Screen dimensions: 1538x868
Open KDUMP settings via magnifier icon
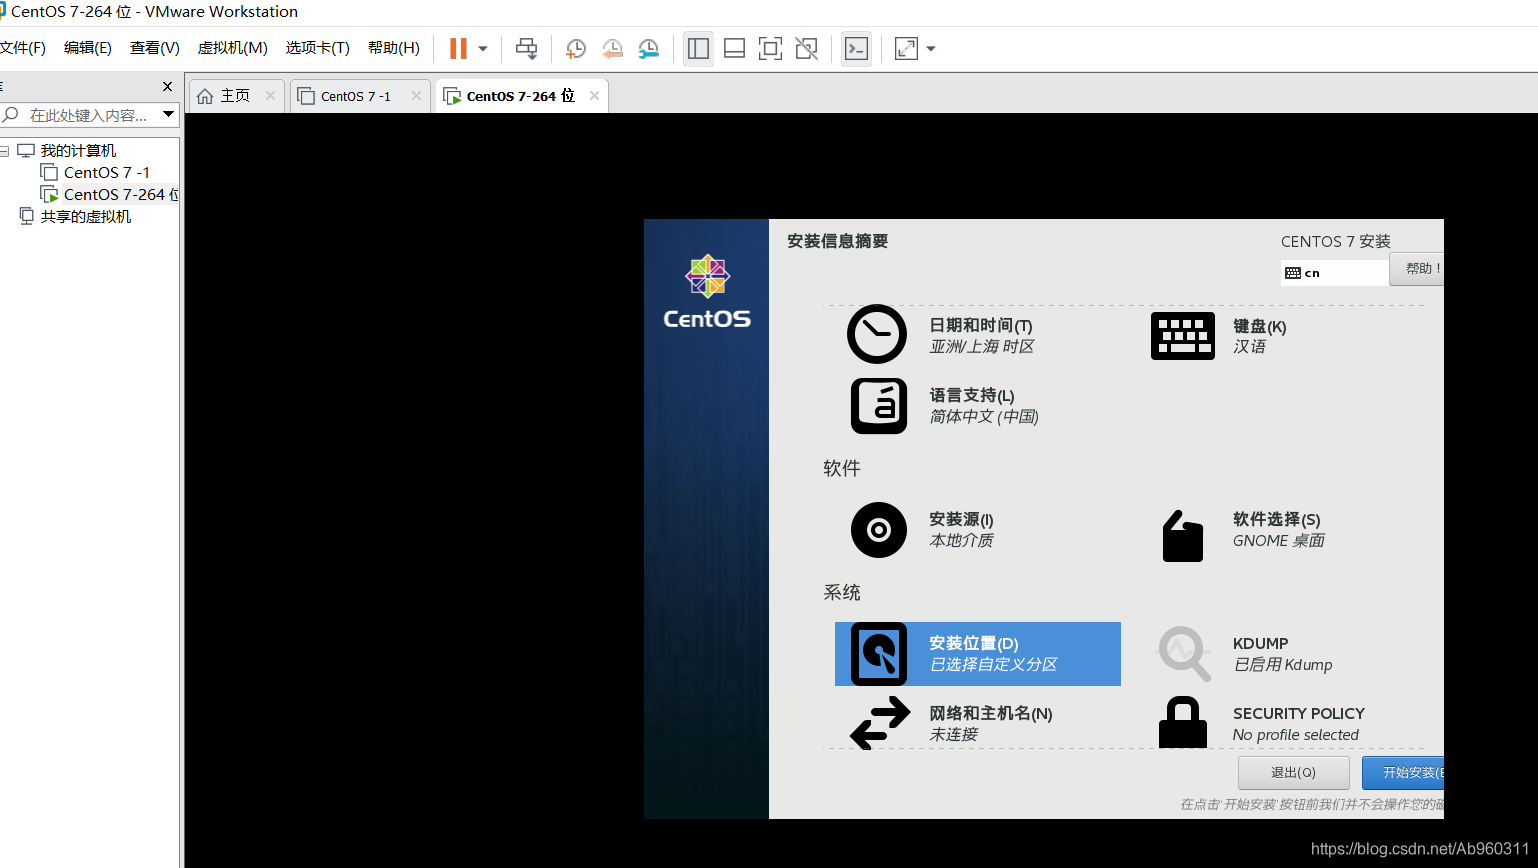(1184, 654)
